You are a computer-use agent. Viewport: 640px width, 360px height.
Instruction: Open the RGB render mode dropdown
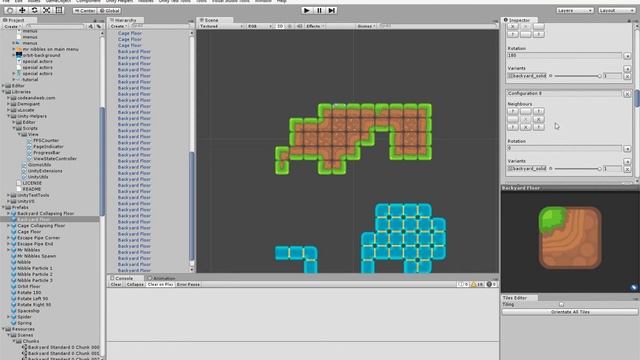(x=259, y=26)
